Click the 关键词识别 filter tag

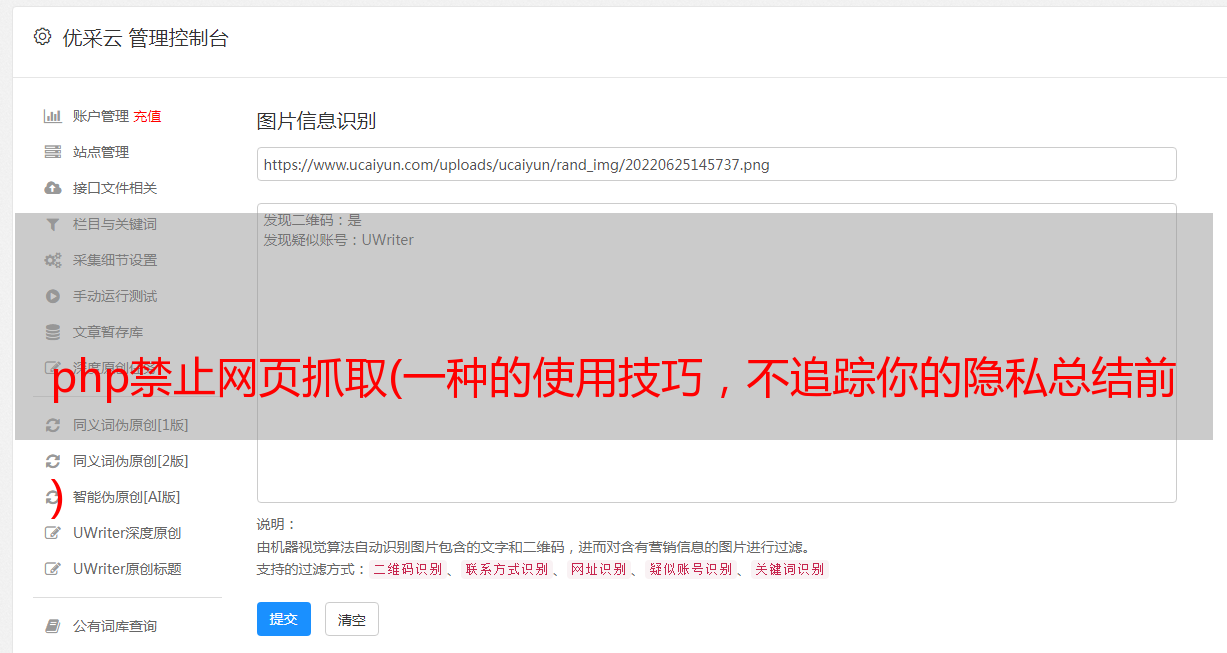(790, 569)
